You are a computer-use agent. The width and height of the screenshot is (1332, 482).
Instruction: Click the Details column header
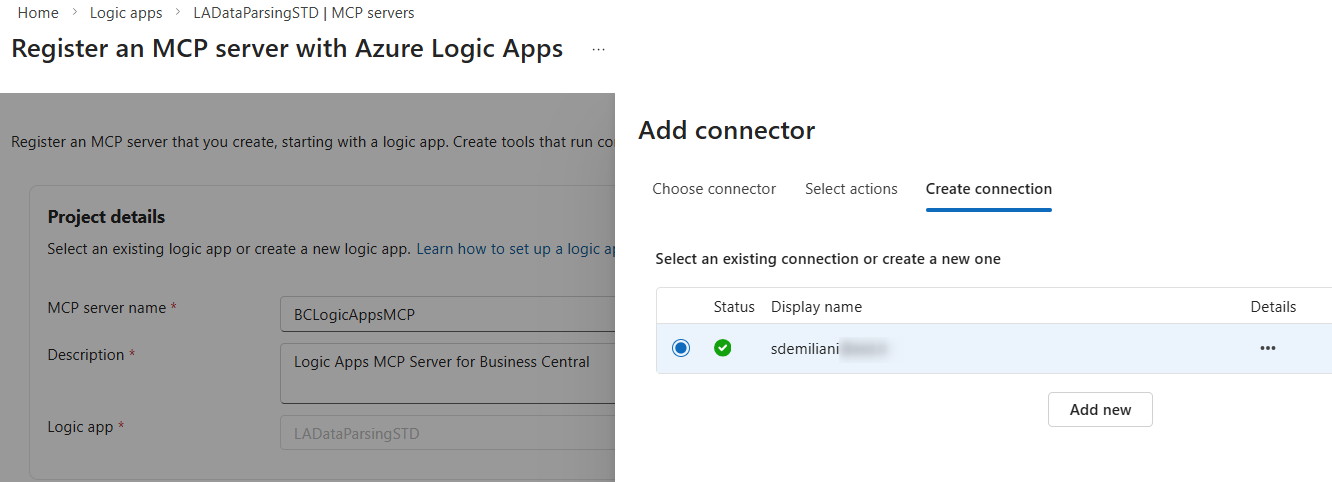(x=1273, y=307)
